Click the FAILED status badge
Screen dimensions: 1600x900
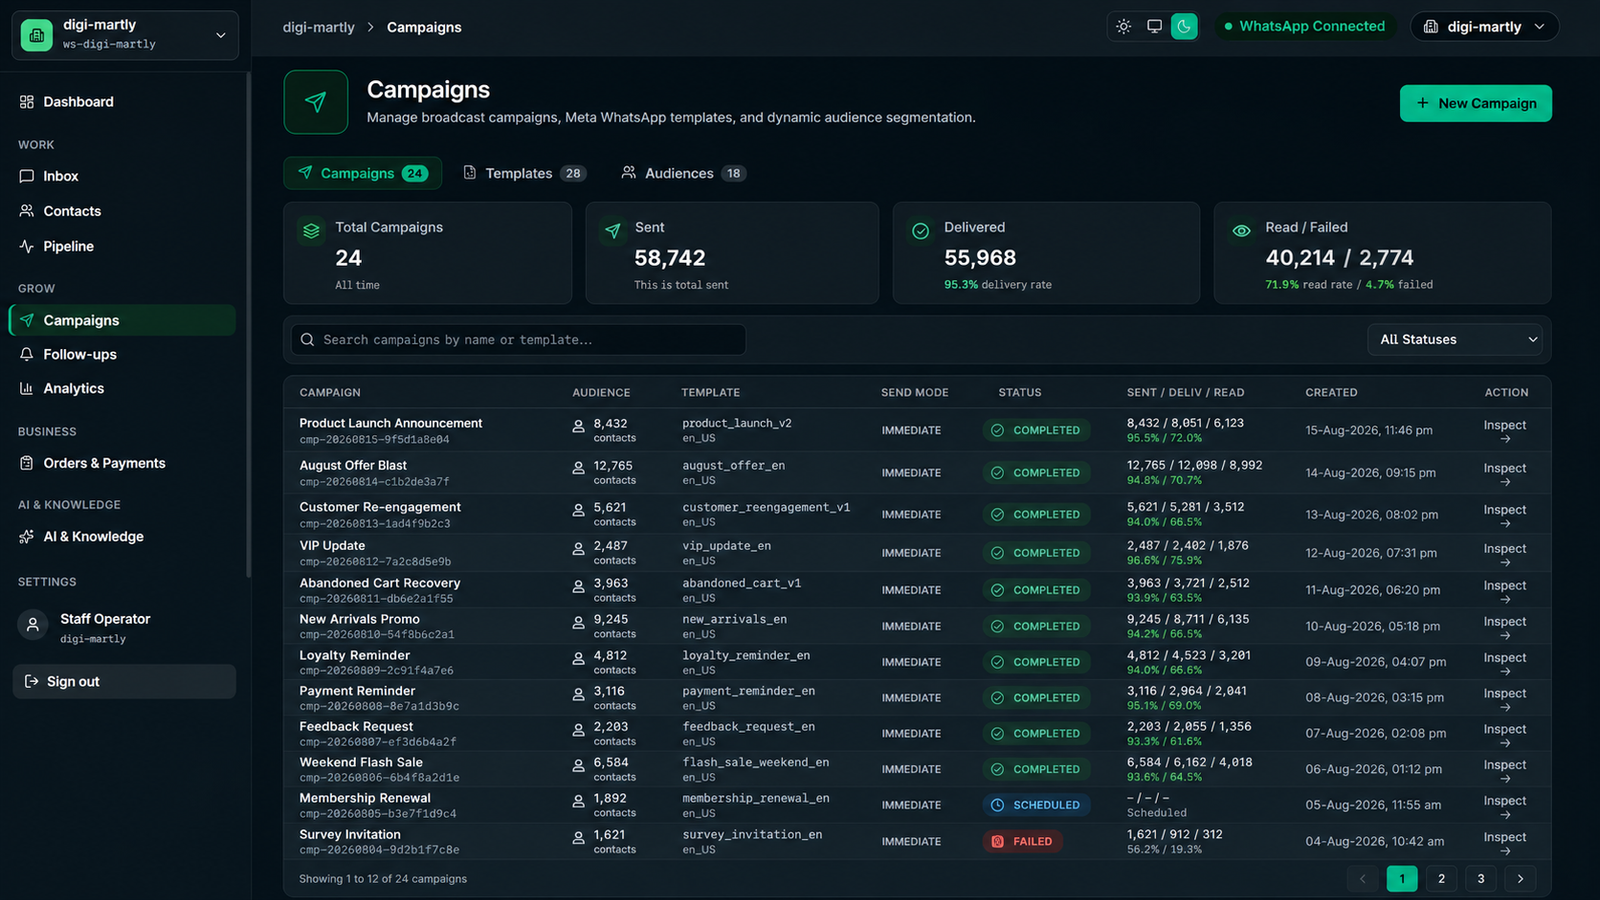point(1022,842)
